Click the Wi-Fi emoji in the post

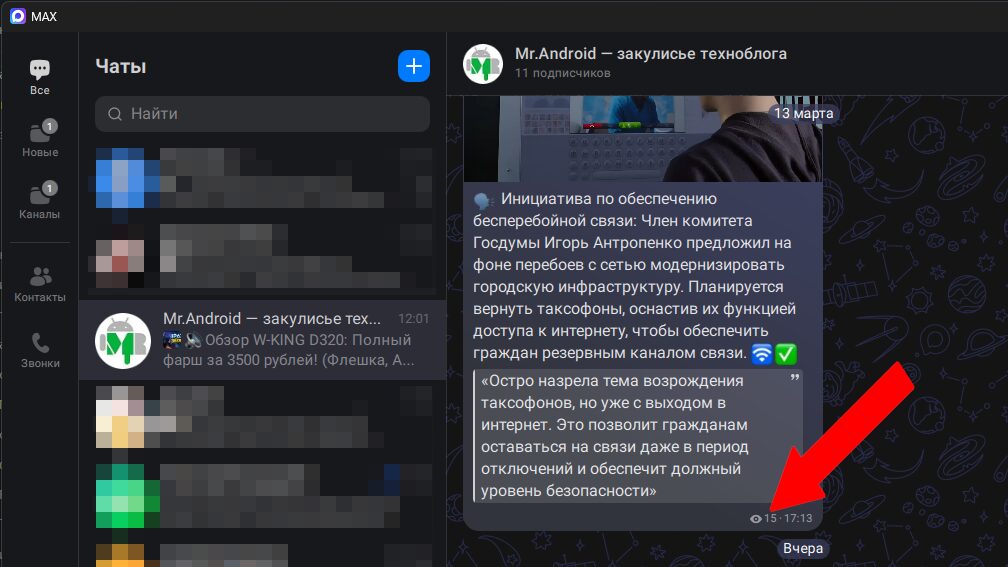pyautogui.click(x=762, y=354)
